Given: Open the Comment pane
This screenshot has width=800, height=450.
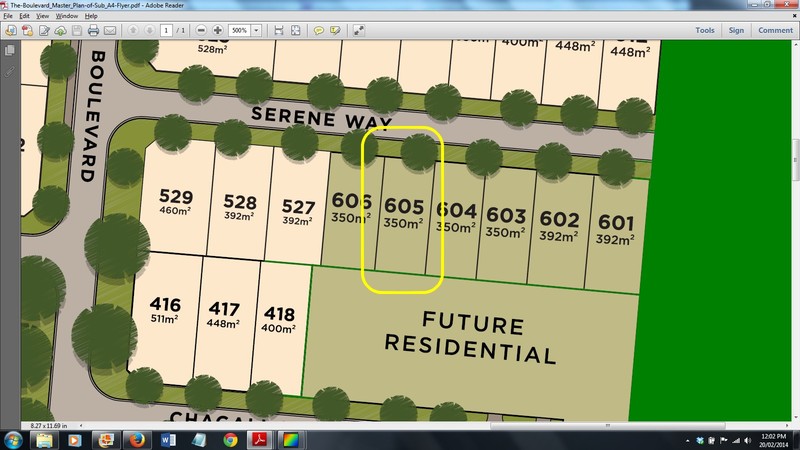Looking at the screenshot, I should click(x=775, y=31).
